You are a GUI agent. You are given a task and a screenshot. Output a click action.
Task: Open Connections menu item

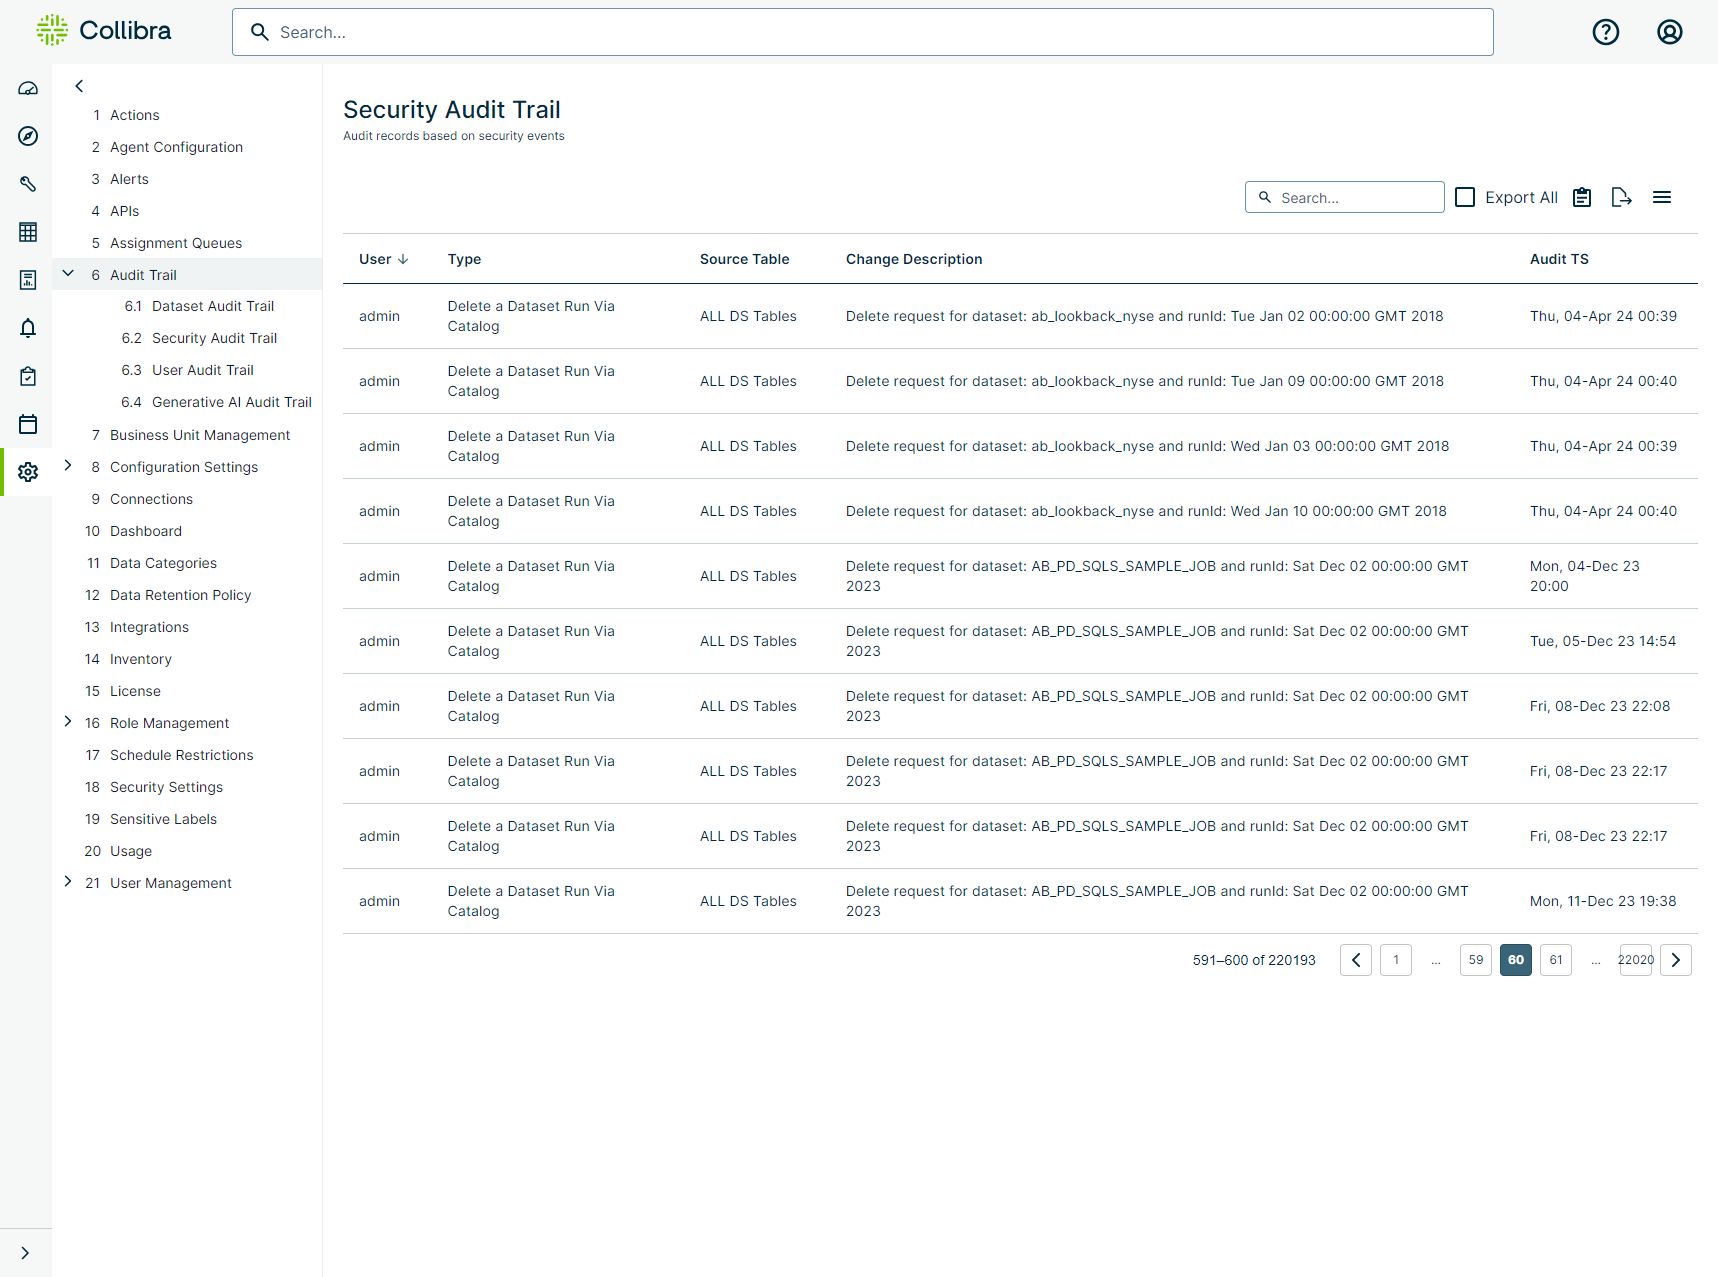pyautogui.click(x=151, y=499)
